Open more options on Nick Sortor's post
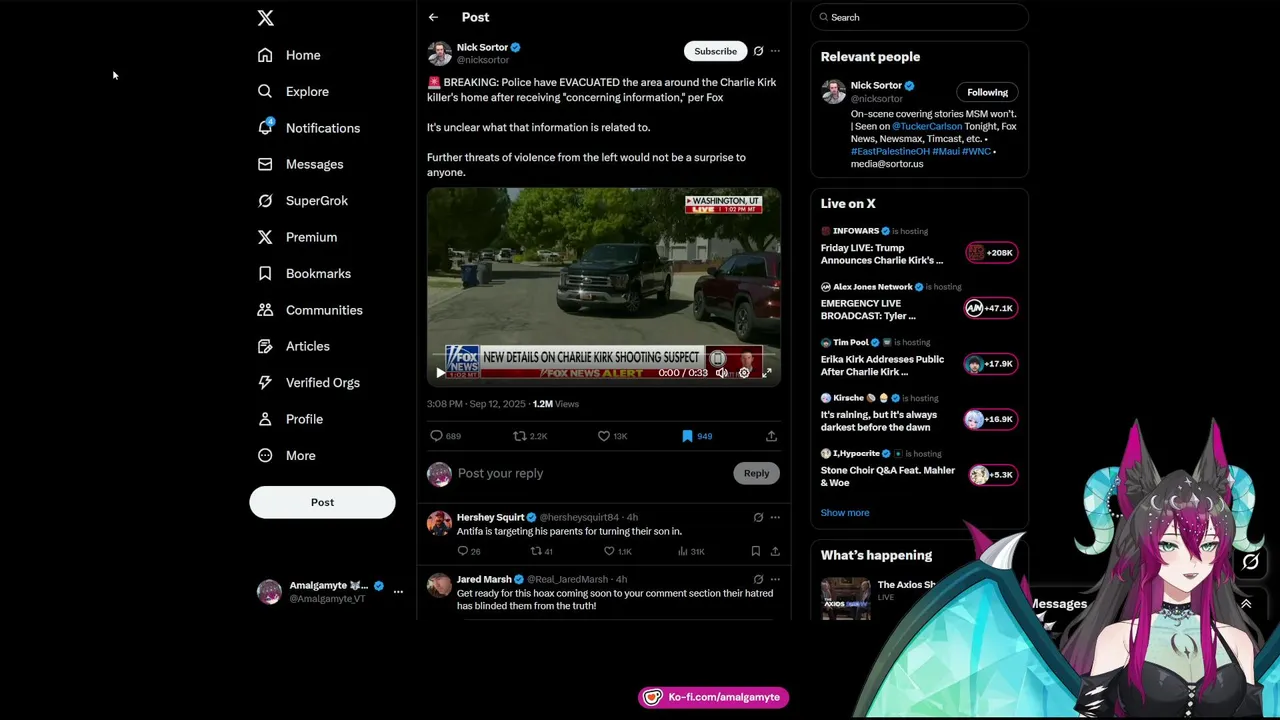 (775, 51)
